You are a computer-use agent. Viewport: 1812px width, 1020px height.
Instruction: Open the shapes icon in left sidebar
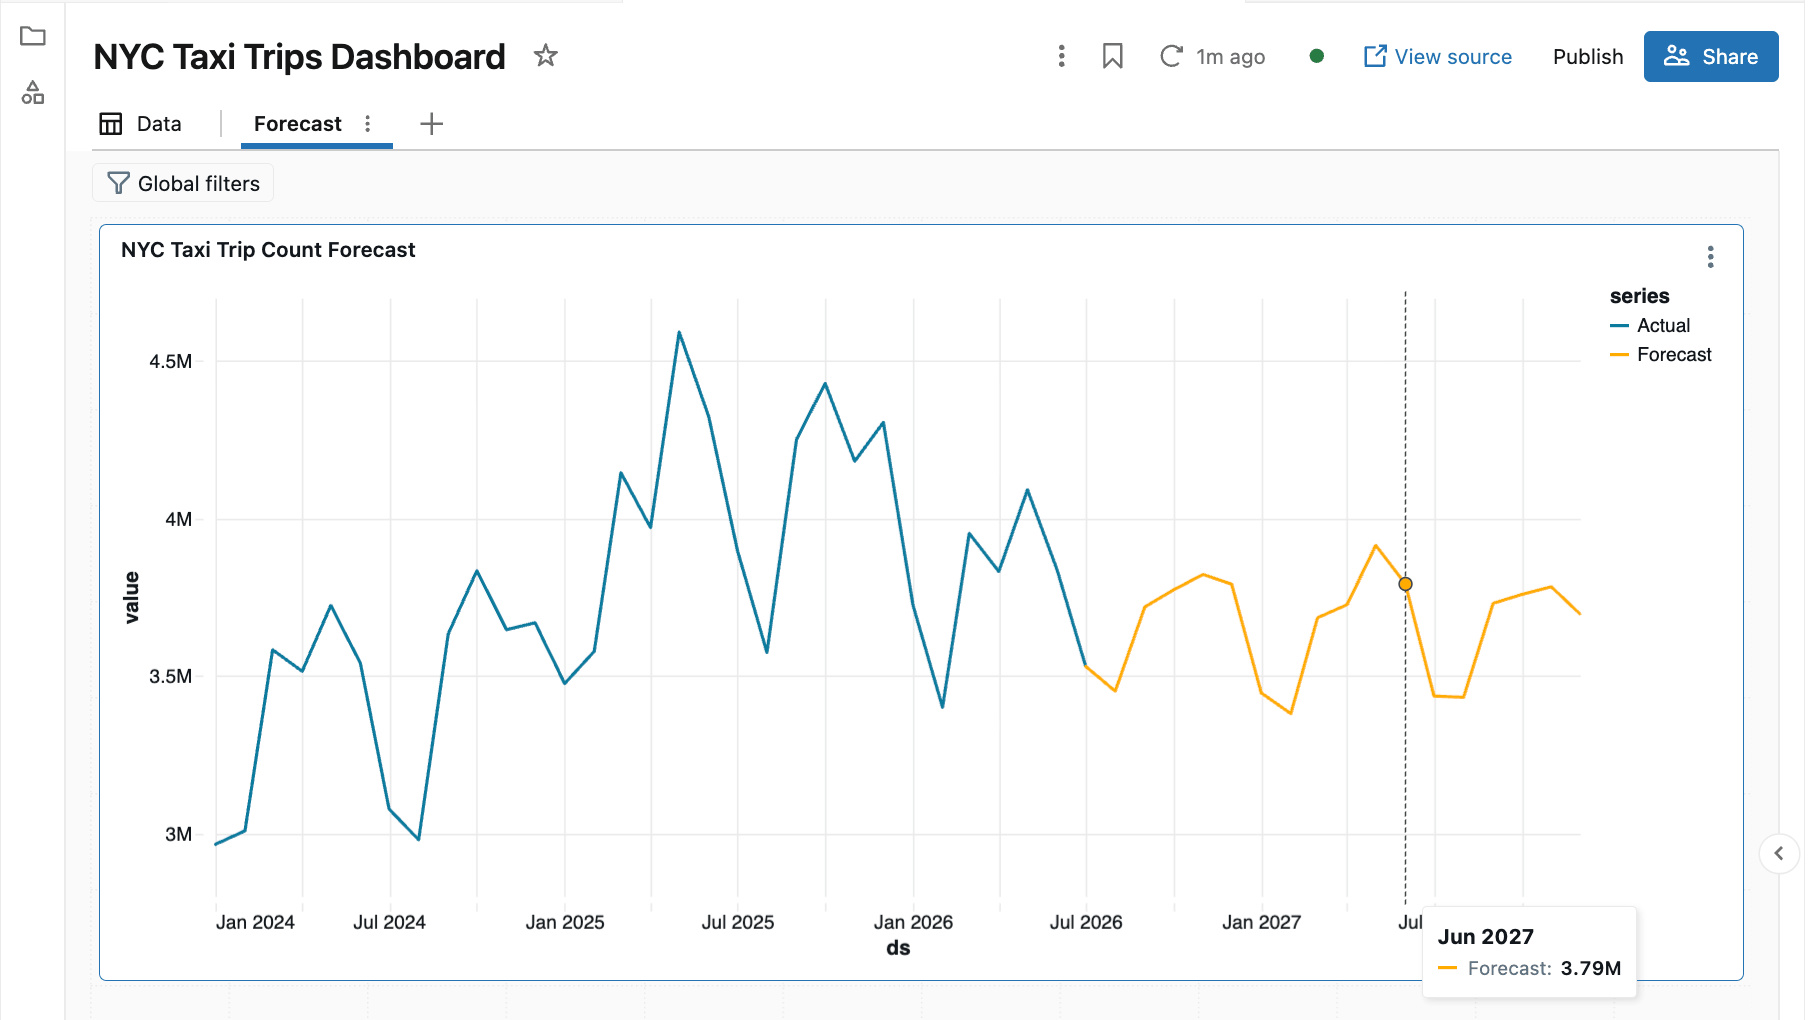pos(33,93)
